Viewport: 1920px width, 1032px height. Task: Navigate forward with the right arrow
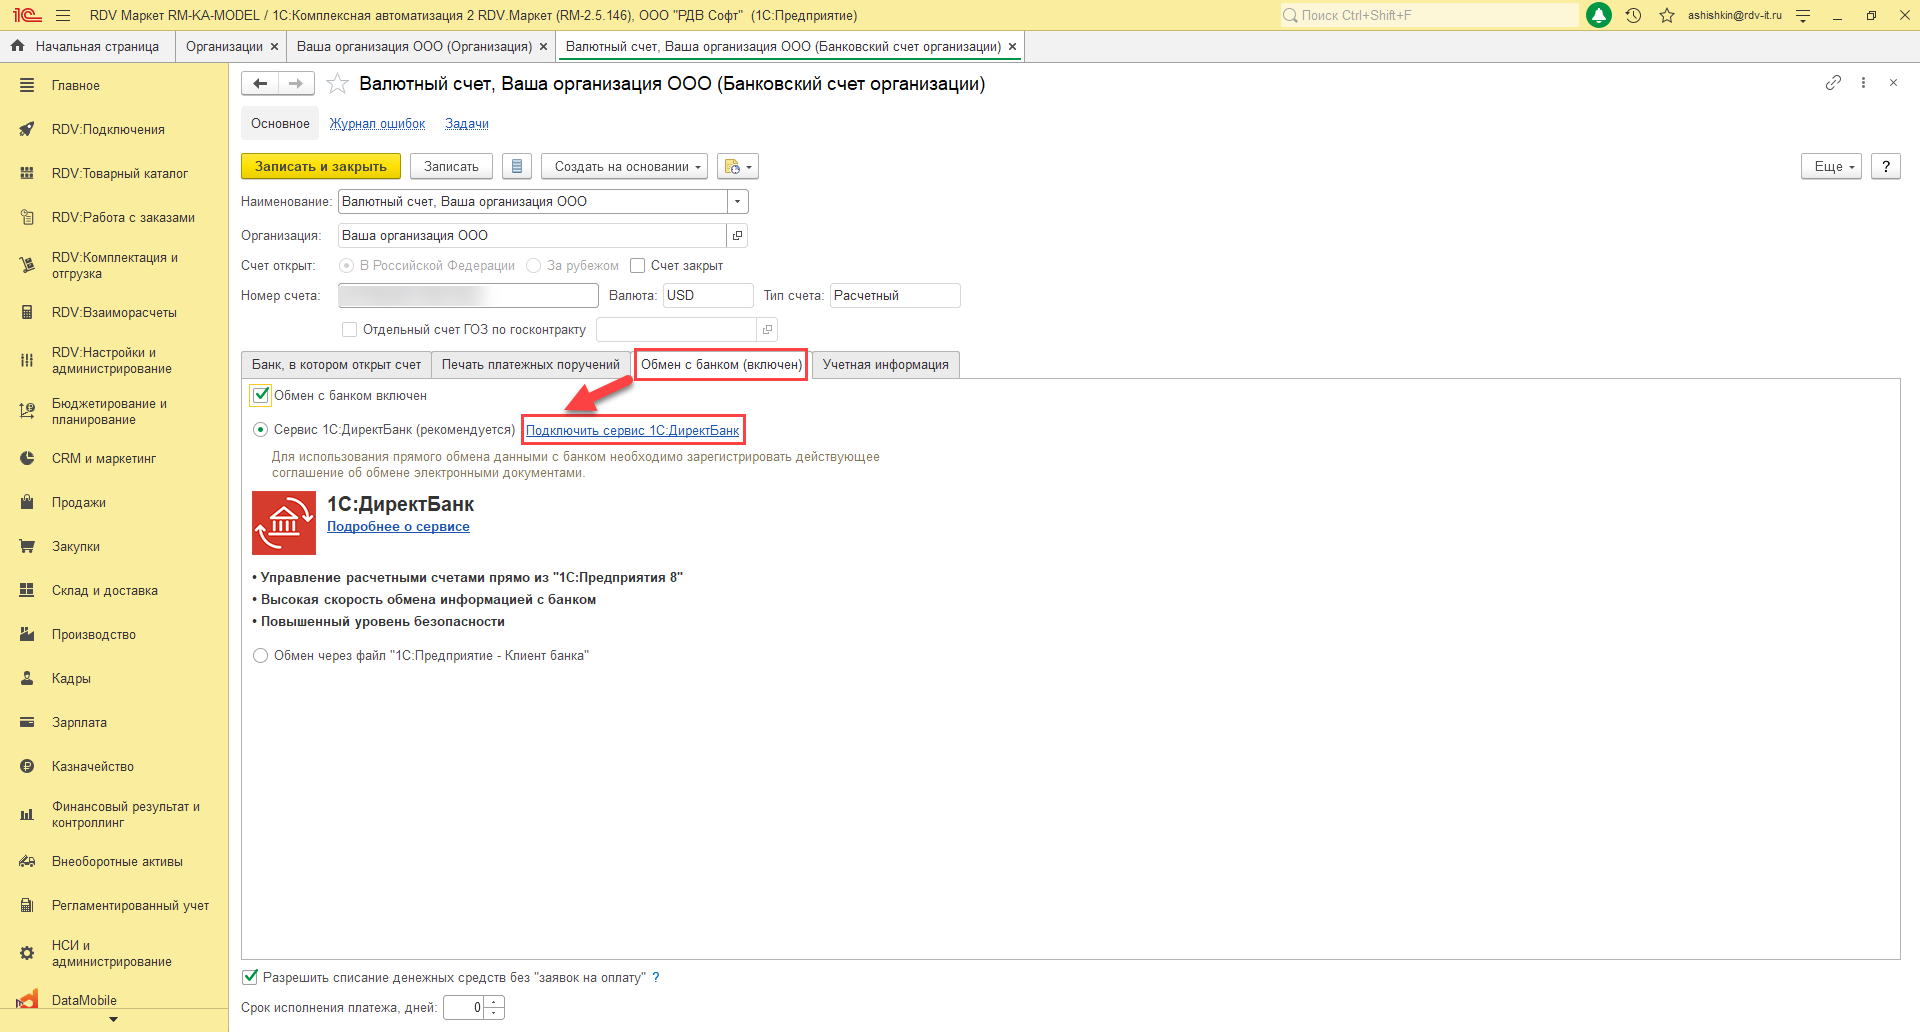(x=296, y=84)
